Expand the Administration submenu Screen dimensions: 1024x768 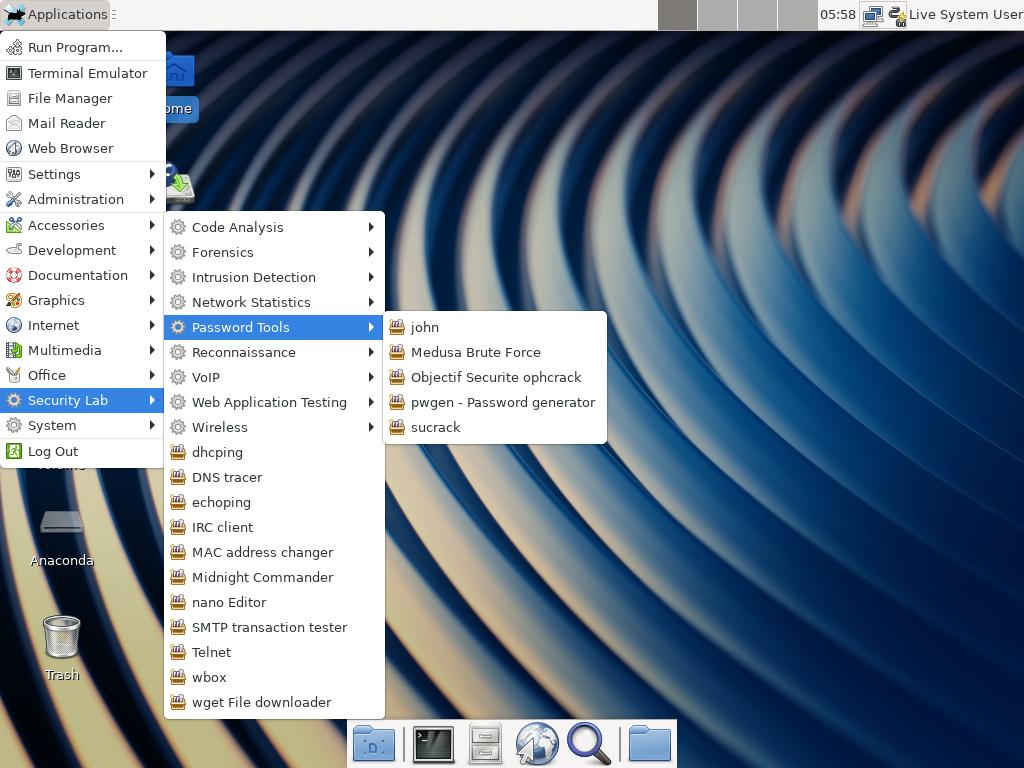tap(82, 199)
